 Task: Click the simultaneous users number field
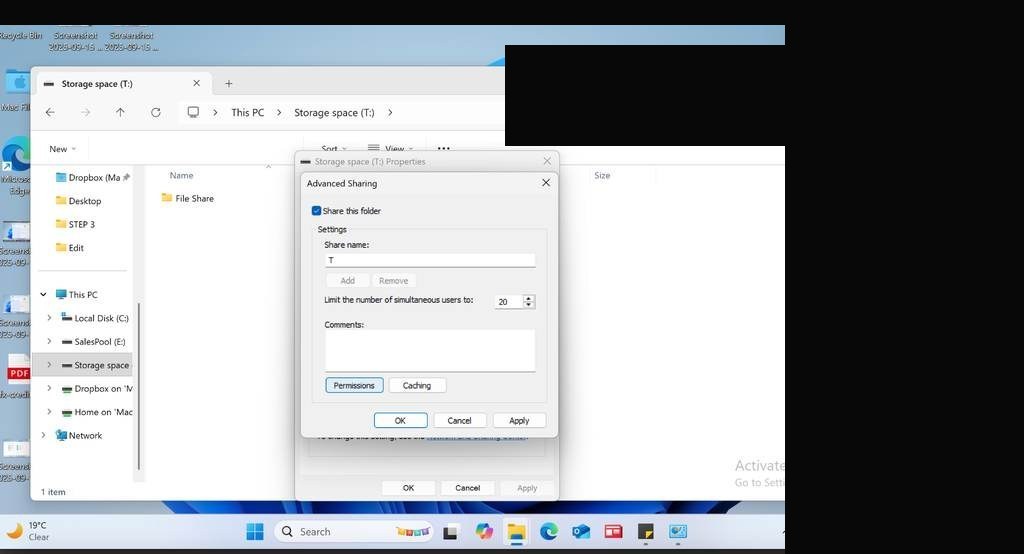pos(509,301)
